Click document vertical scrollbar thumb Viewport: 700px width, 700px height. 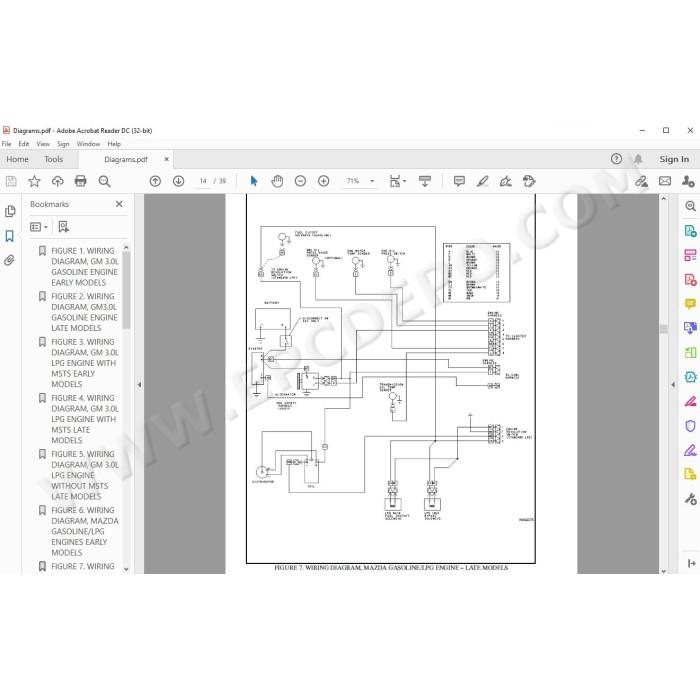pyautogui.click(x=664, y=329)
